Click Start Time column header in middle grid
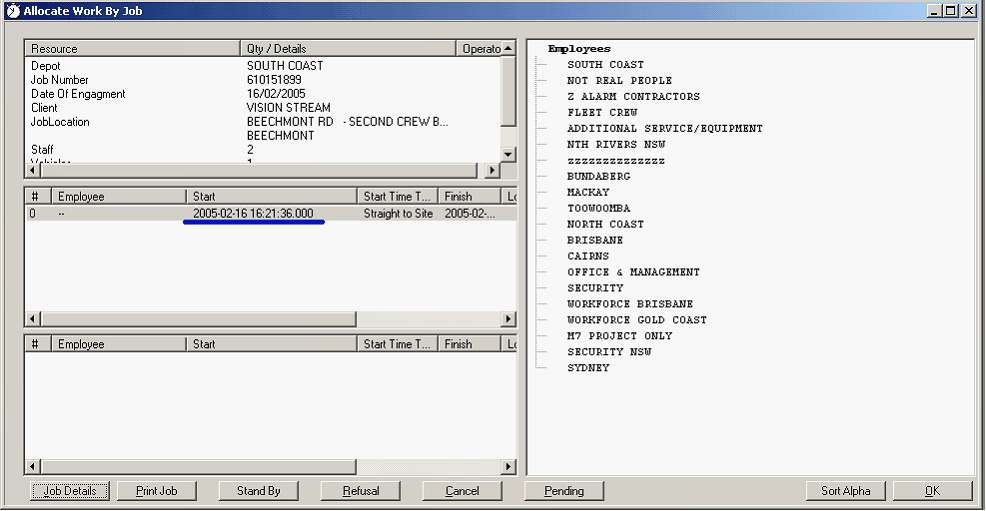The height and width of the screenshot is (511, 986). pos(398,197)
